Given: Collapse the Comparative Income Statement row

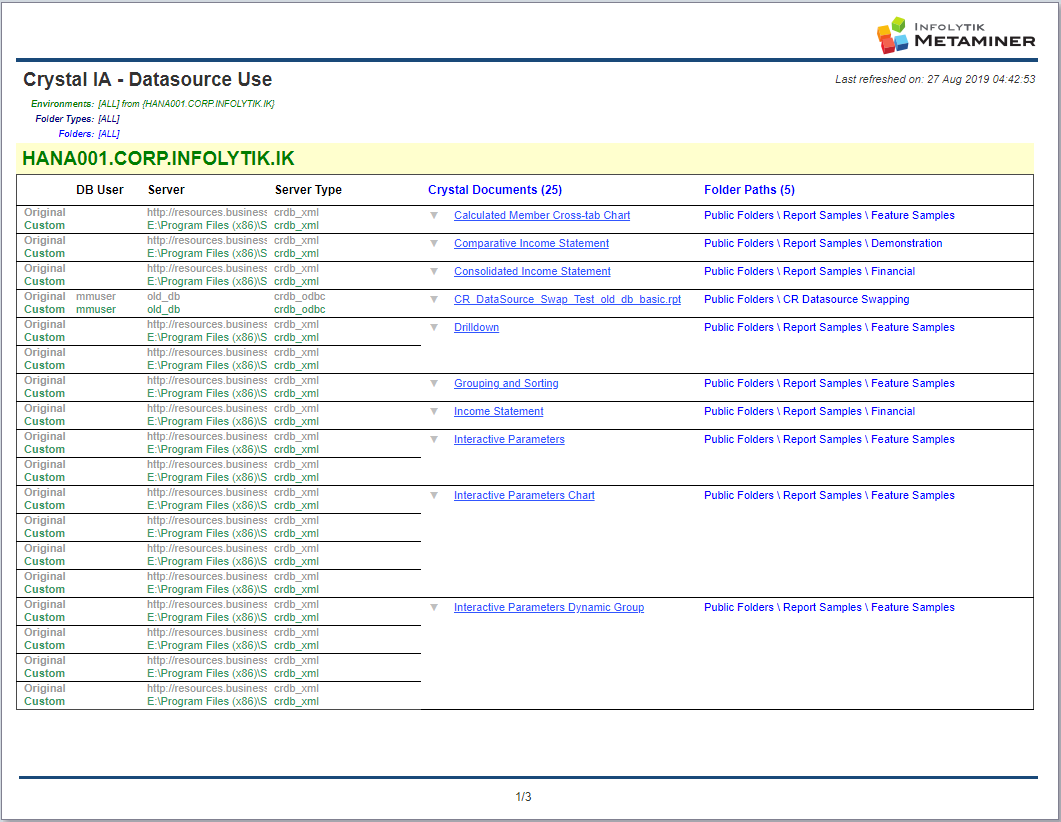Looking at the screenshot, I should pos(434,244).
